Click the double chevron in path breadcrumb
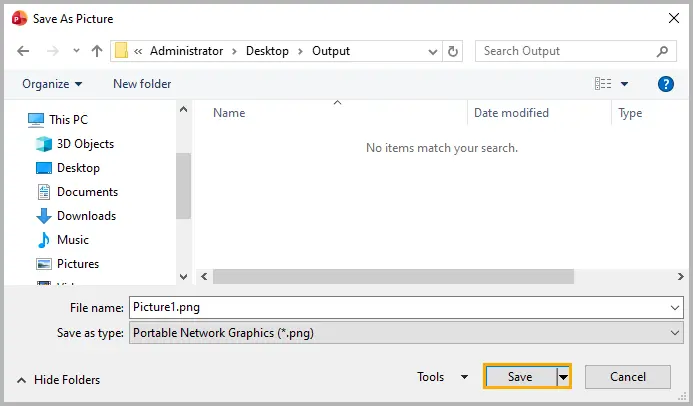 (x=138, y=51)
